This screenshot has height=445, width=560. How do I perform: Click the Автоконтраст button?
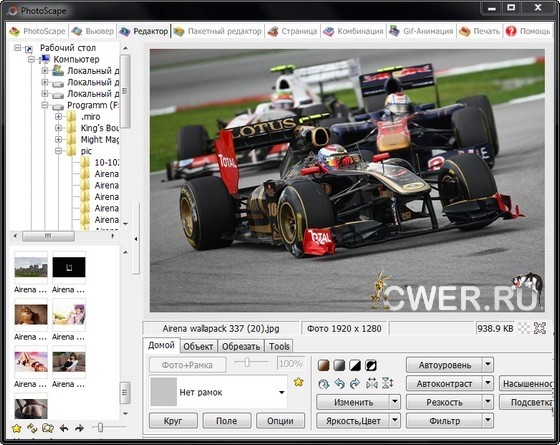(445, 384)
